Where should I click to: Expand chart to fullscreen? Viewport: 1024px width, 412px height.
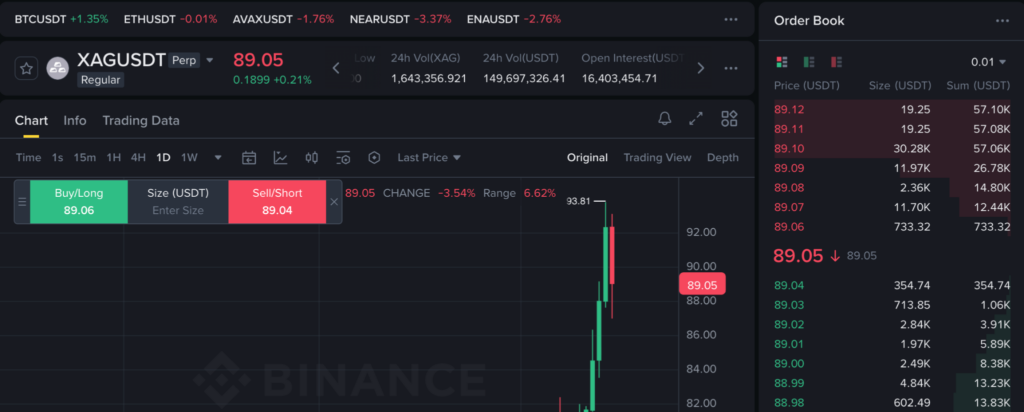click(x=696, y=119)
